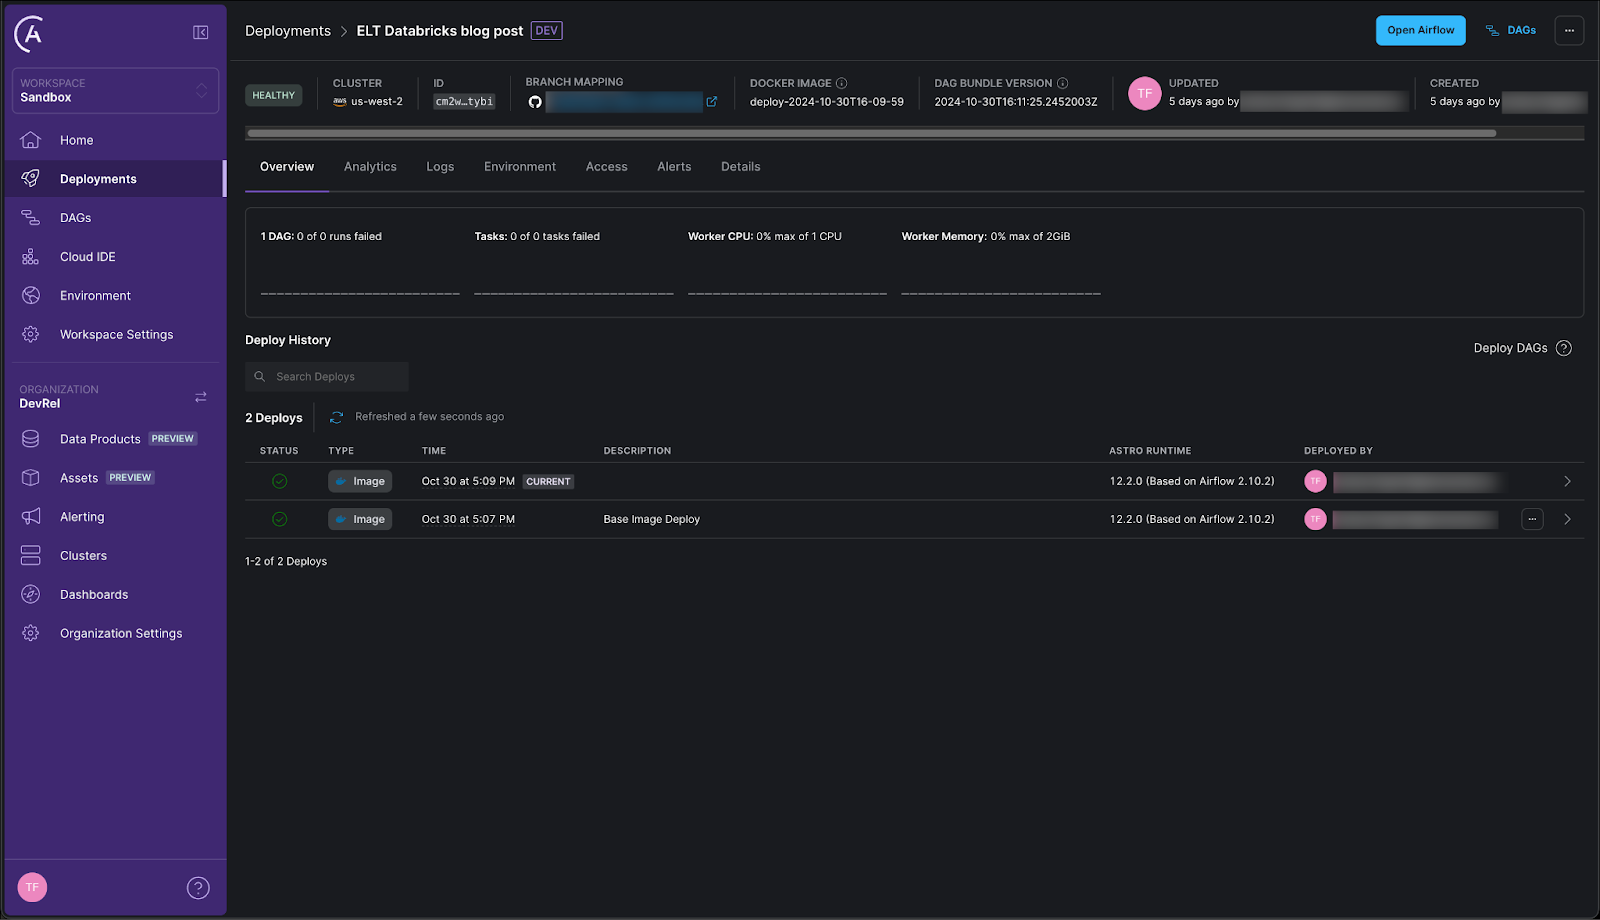The image size is (1600, 920).
Task: Switch to the Environment tab
Action: point(519,167)
